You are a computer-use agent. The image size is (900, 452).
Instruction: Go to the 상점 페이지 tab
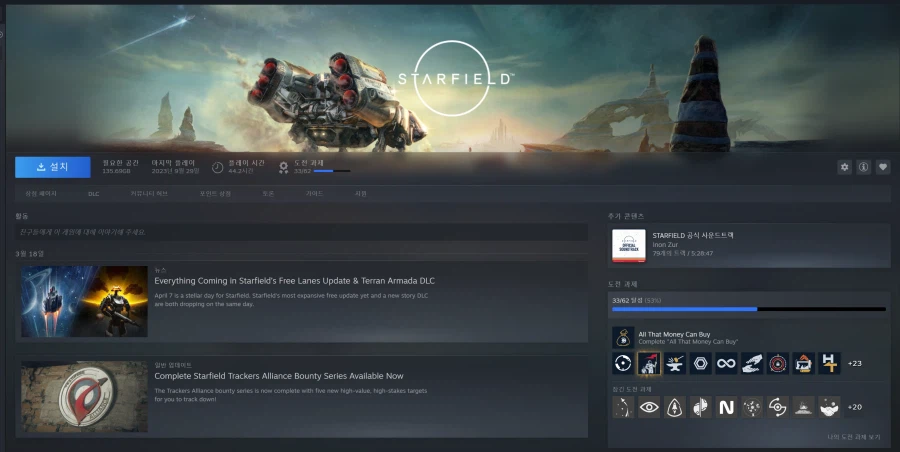pos(41,193)
